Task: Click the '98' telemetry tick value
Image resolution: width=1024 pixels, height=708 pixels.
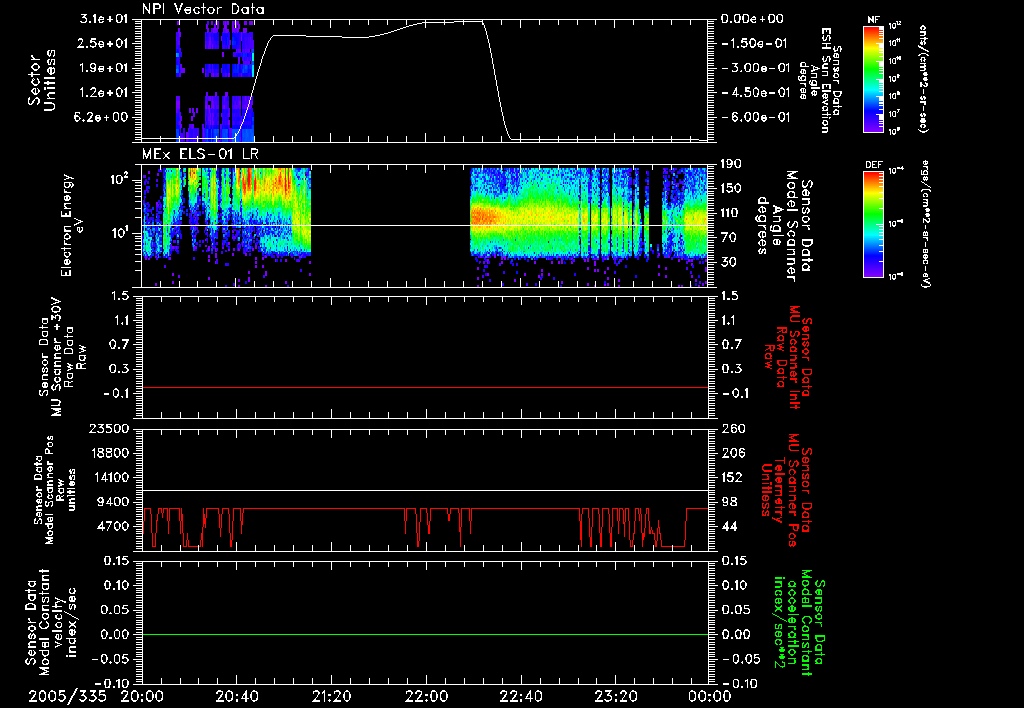Action: 729,502
